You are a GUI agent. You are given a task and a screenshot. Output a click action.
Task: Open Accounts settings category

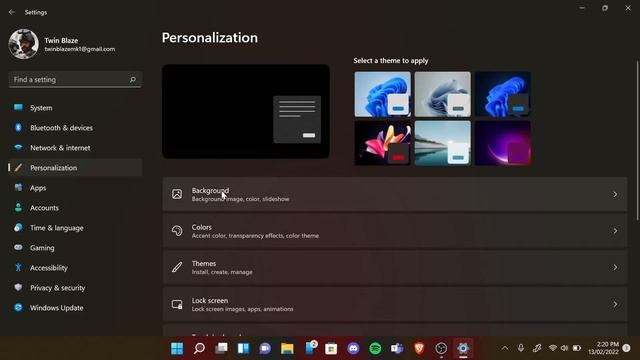pyautogui.click(x=75, y=208)
